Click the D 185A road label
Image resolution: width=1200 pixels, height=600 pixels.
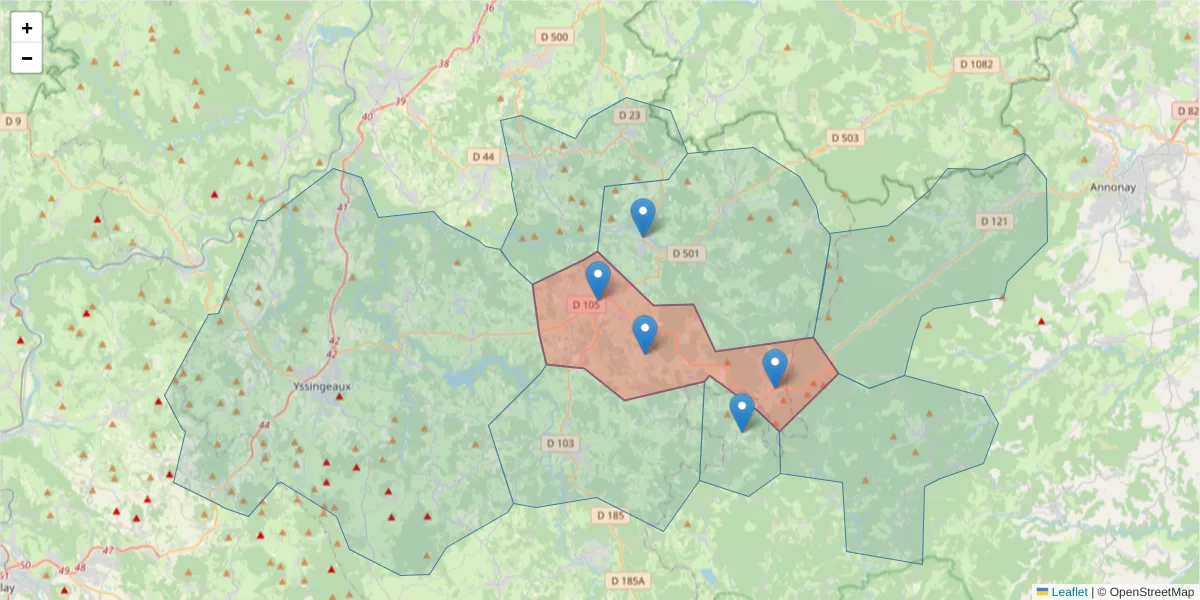[x=628, y=579]
